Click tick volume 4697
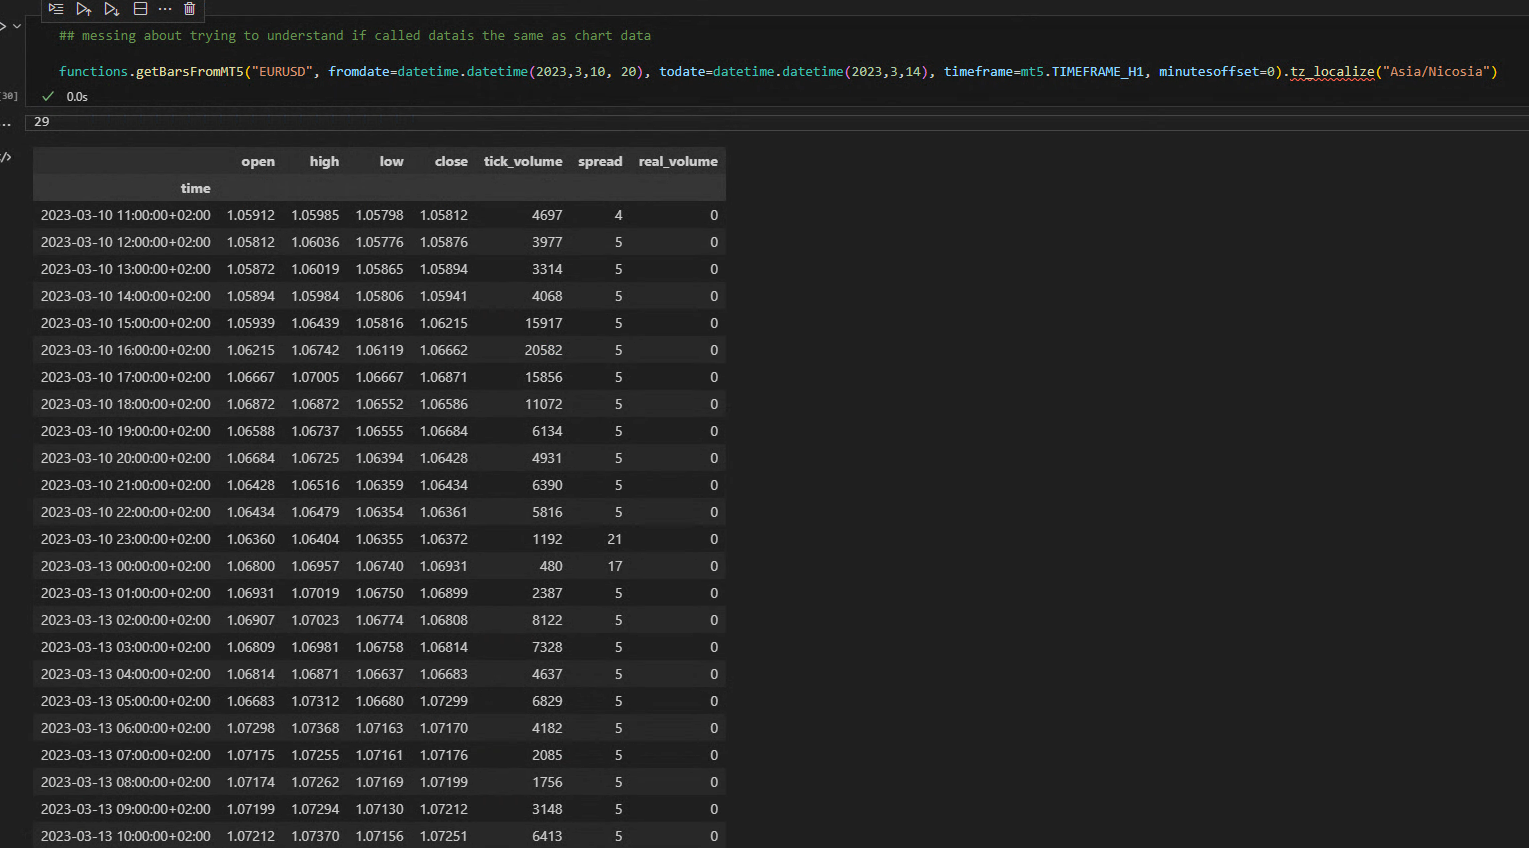 tap(547, 215)
